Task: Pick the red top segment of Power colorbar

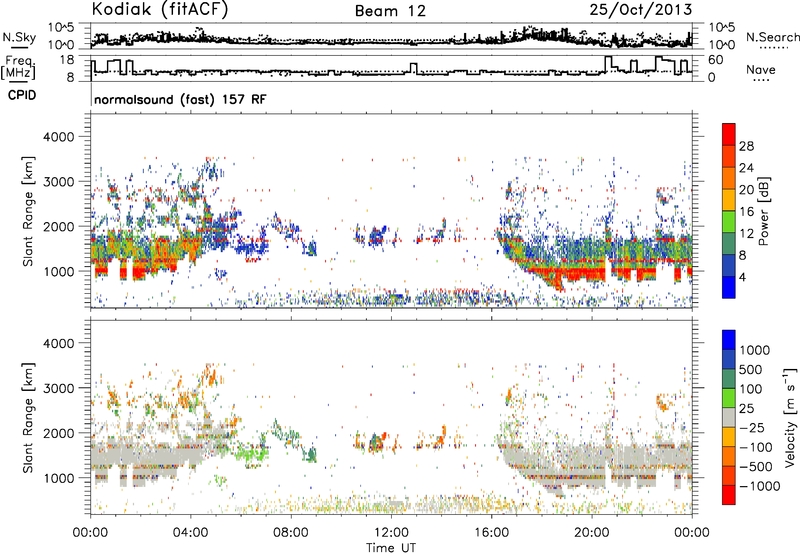Action: tap(729, 134)
